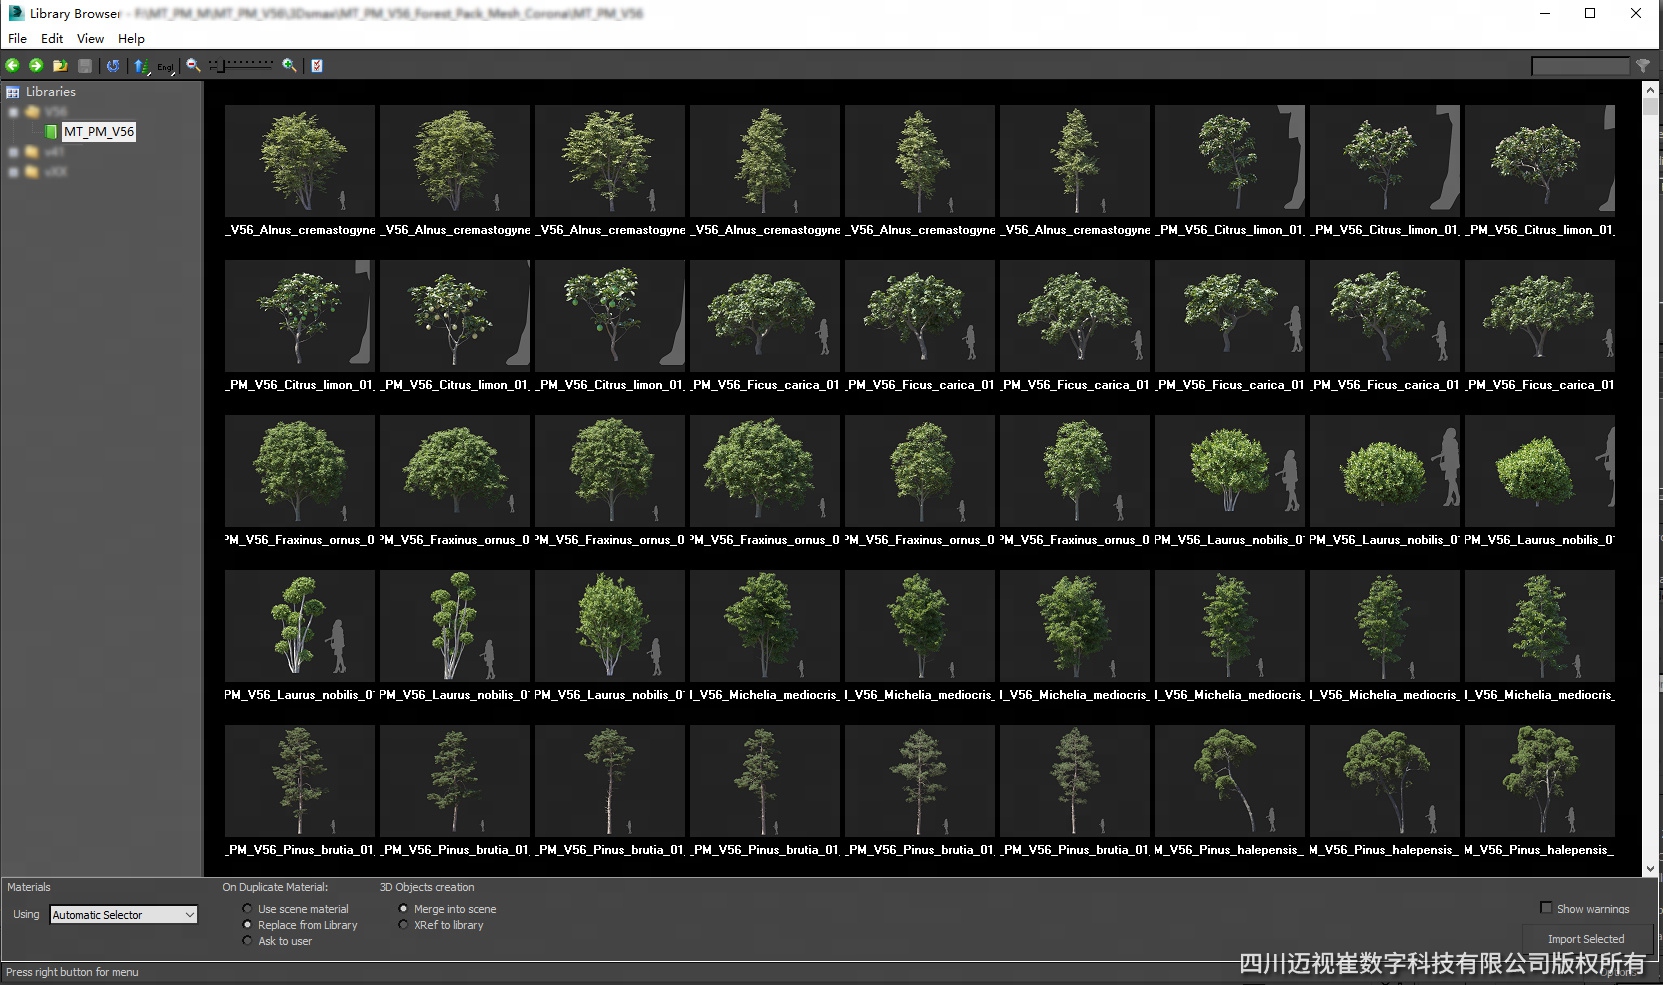Choose XRef to library option
Screen dimensions: 1663x985
[404, 925]
